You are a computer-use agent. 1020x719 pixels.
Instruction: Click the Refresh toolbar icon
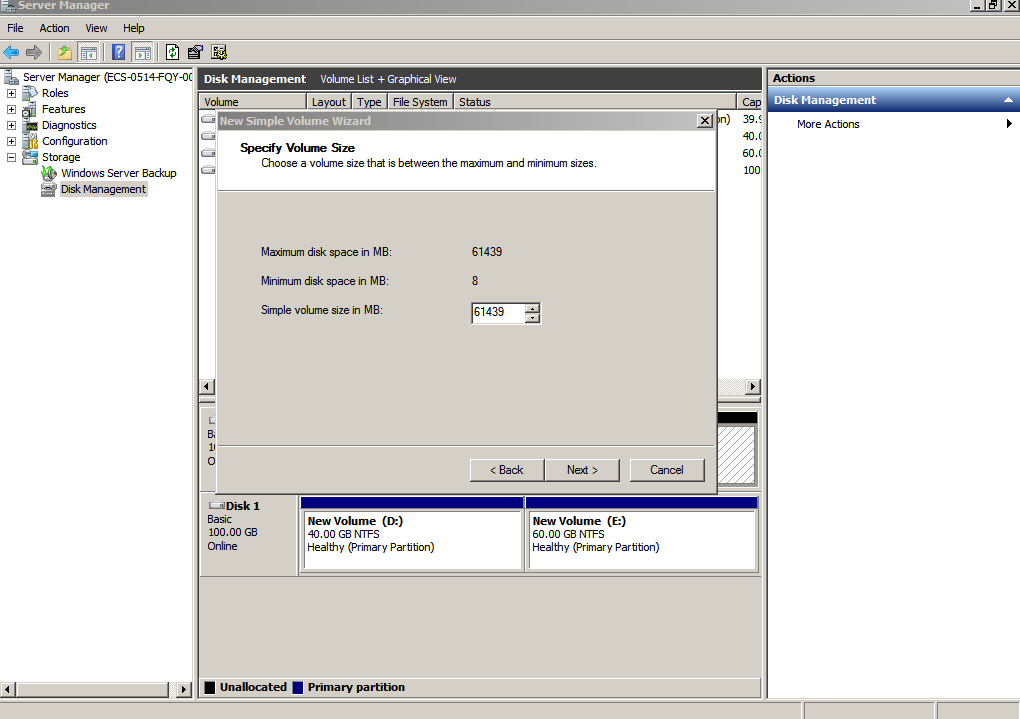172,53
